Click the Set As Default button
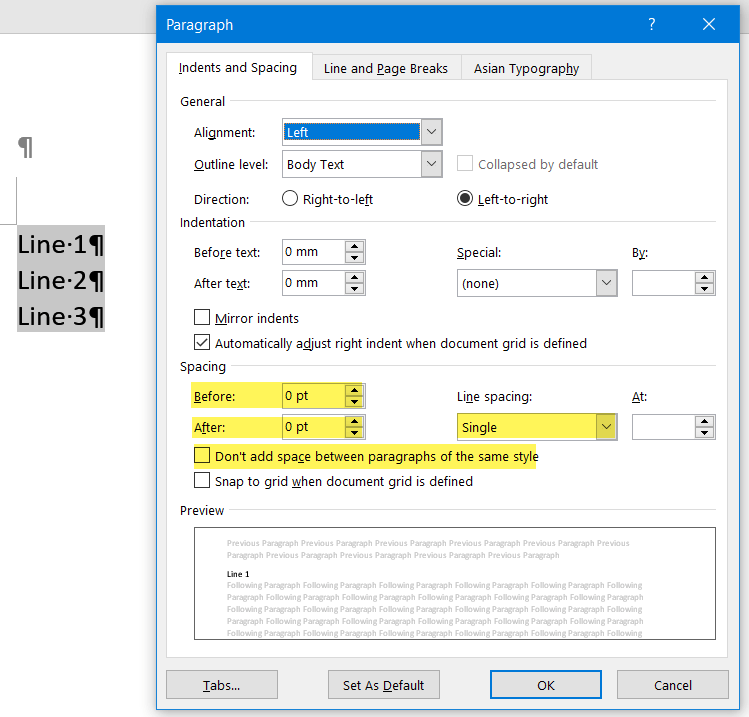749x717 pixels. pyautogui.click(x=384, y=685)
